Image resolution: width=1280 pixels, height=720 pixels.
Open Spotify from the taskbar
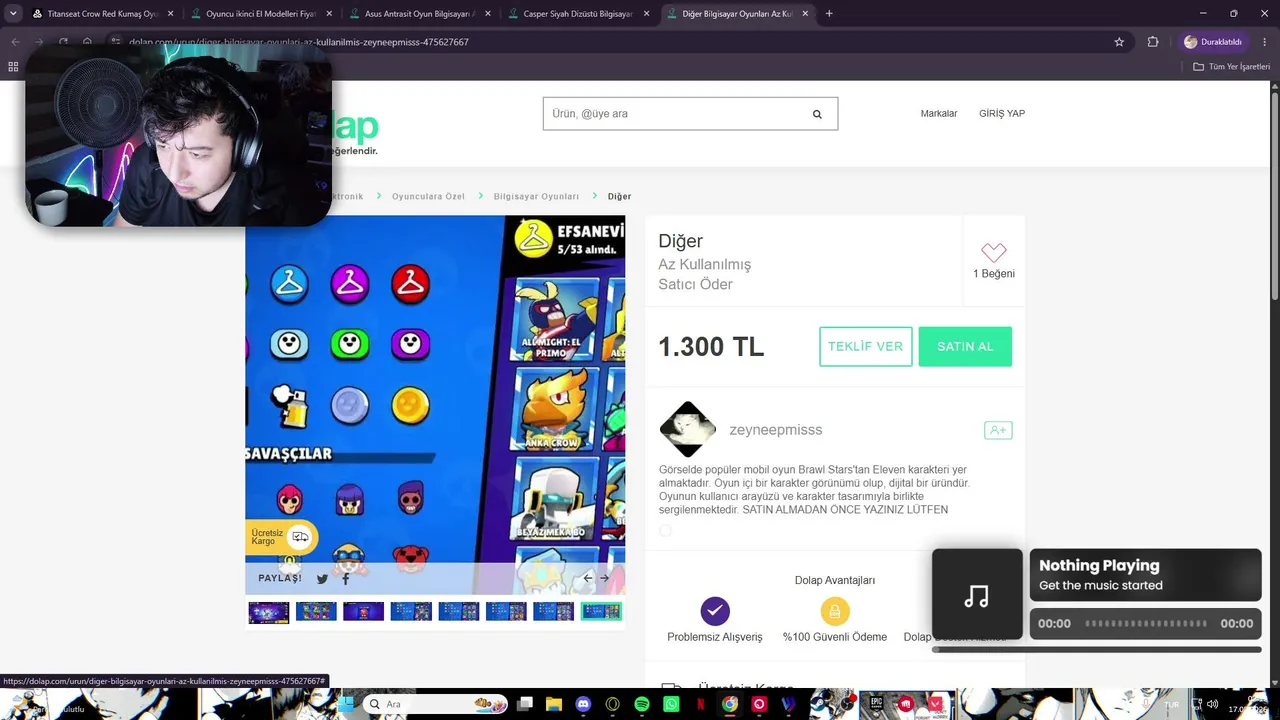pos(642,704)
